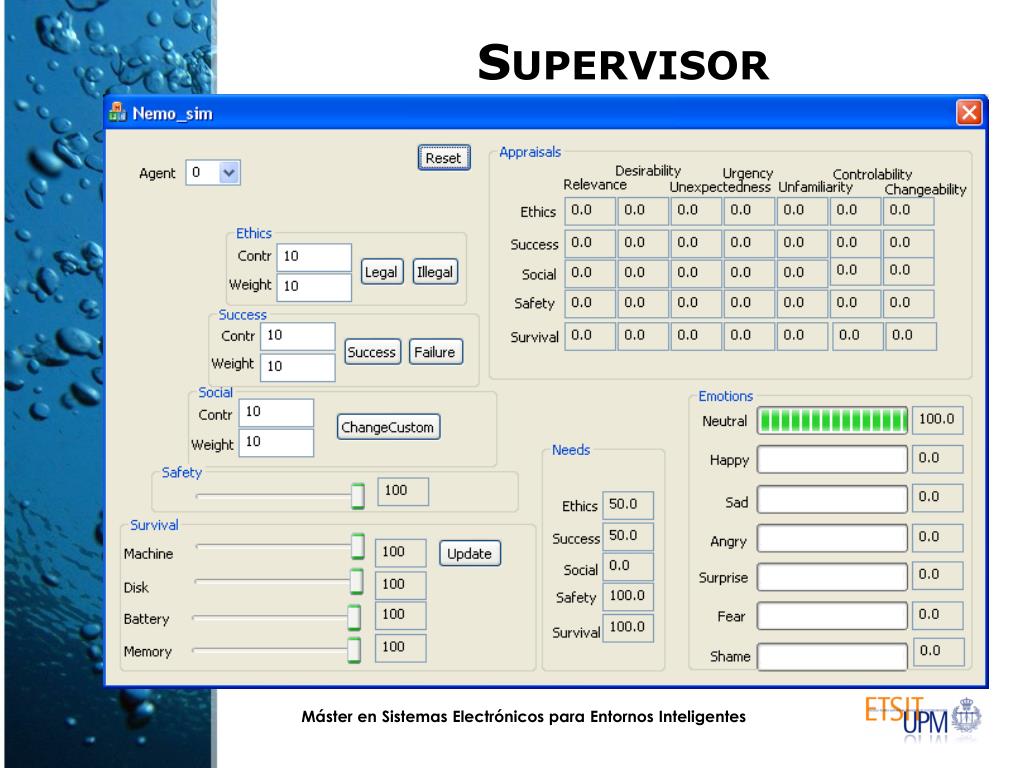Open the Agent dropdown
Image resolution: width=1024 pixels, height=768 pixels.
(229, 173)
